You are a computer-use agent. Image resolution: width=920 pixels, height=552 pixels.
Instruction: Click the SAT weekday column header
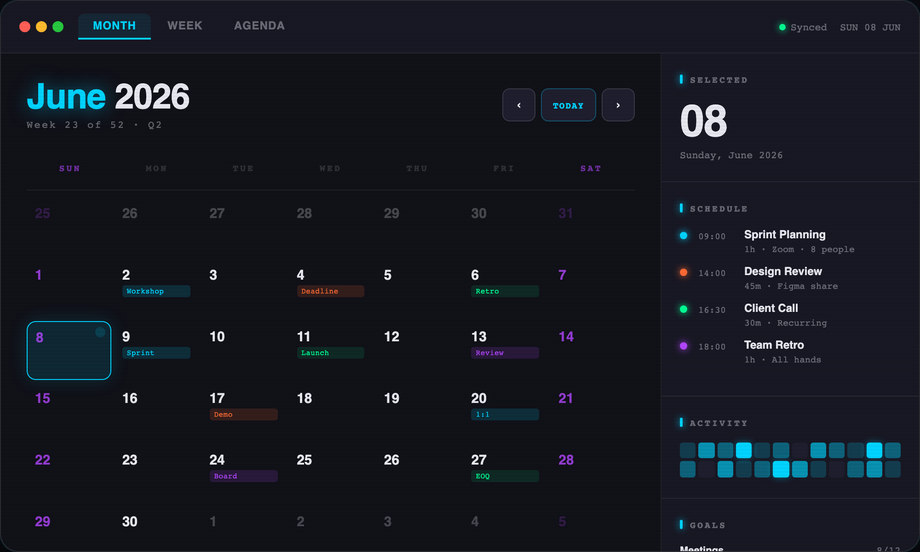591,168
